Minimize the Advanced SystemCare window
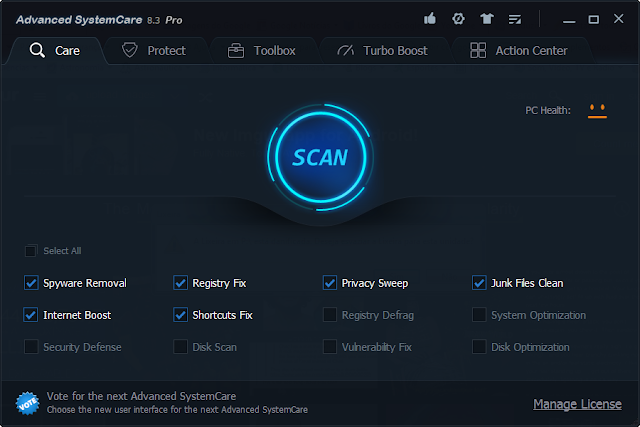640x427 pixels. 569,20
